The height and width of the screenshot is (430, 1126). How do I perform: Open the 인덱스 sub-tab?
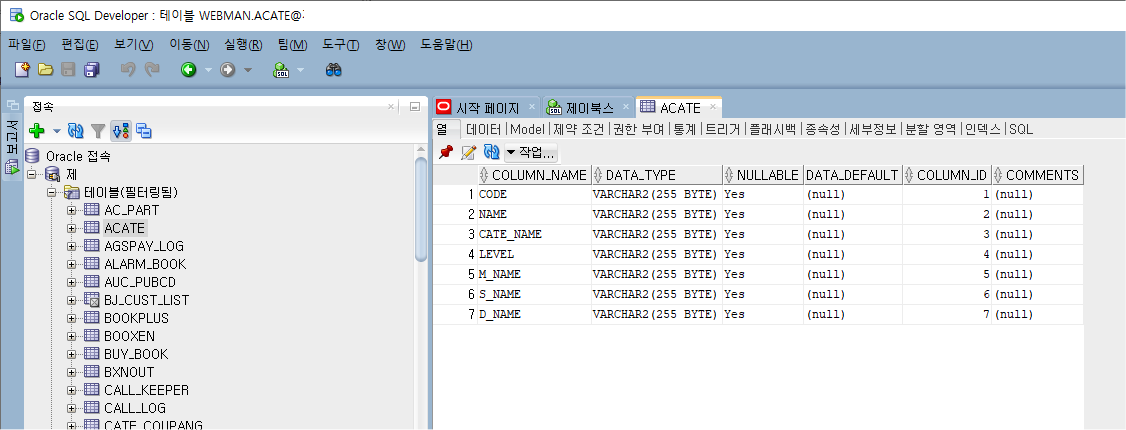[982, 129]
